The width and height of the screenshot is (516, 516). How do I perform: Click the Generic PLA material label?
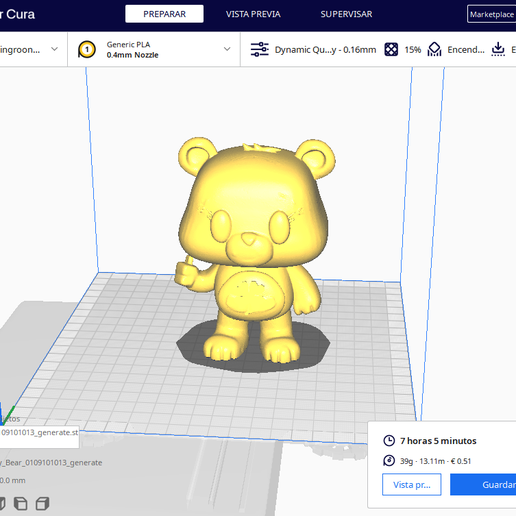128,44
